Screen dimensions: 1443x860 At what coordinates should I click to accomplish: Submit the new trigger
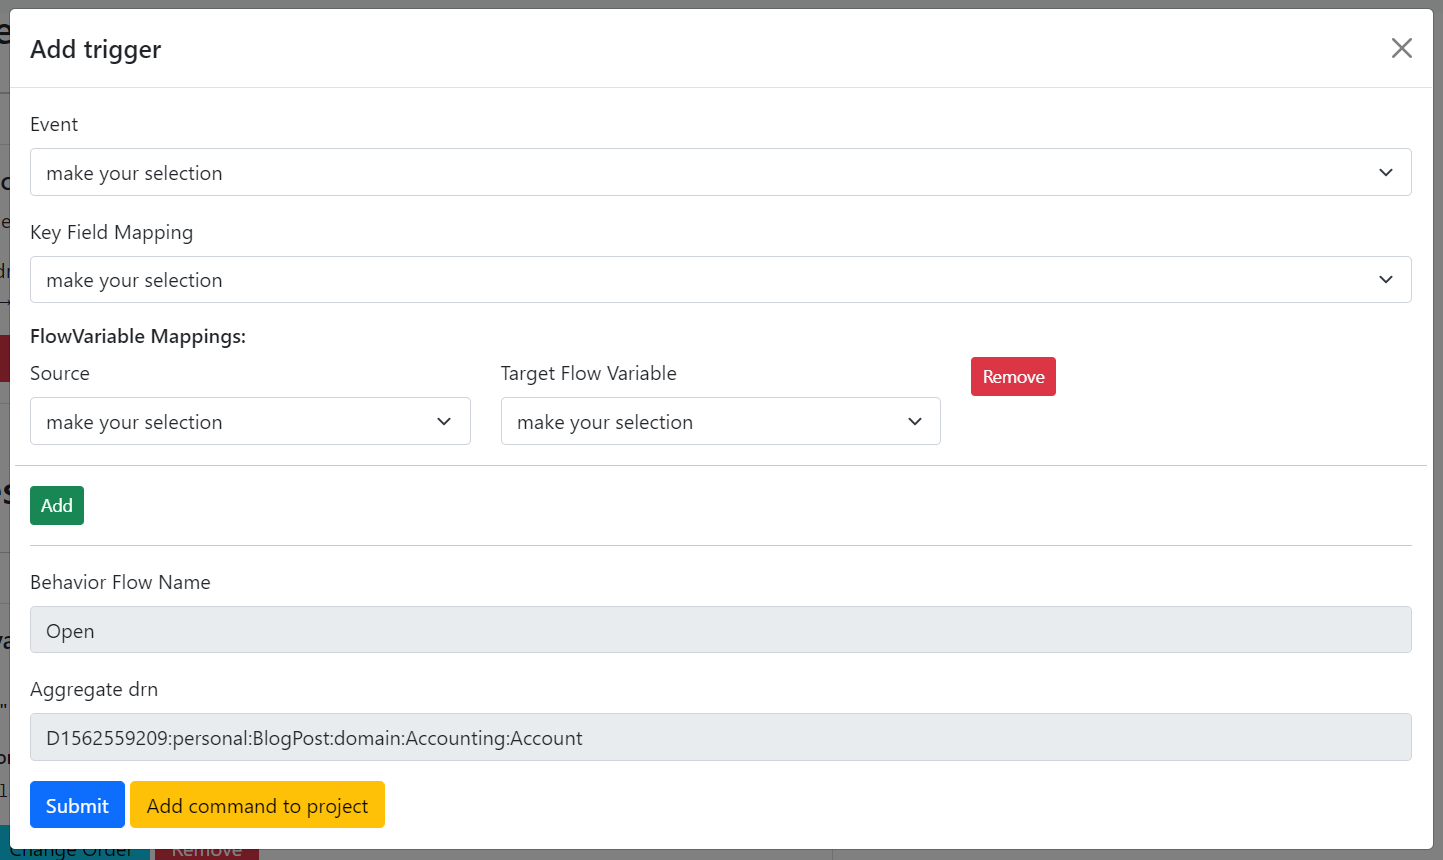(x=77, y=805)
